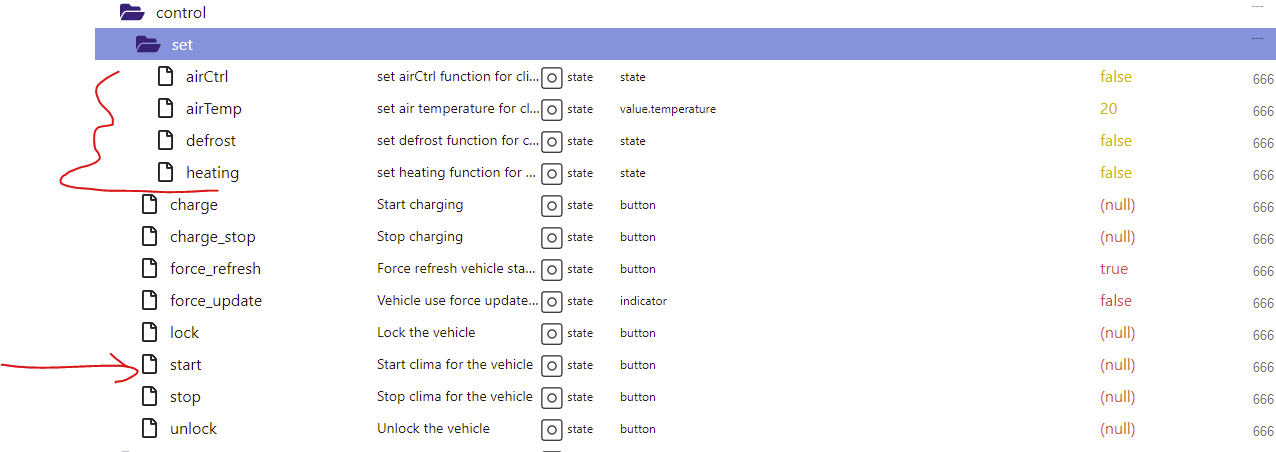Screen dimensions: 1276x452
Task: Collapse the control folder
Action: click(132, 13)
